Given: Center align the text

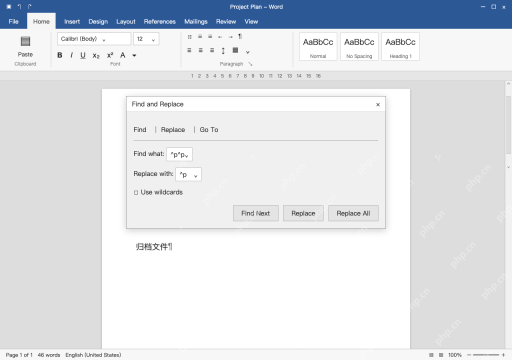Looking at the screenshot, I should pyautogui.click(x=201, y=50).
